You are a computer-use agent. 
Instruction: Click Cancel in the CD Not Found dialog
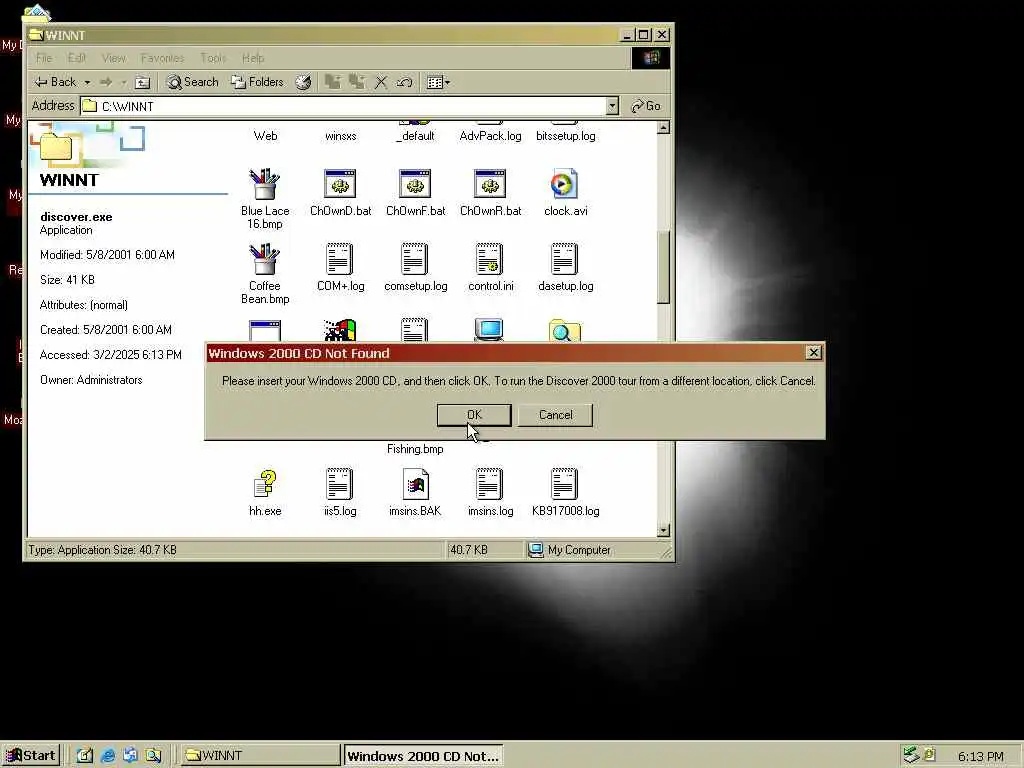coord(555,415)
